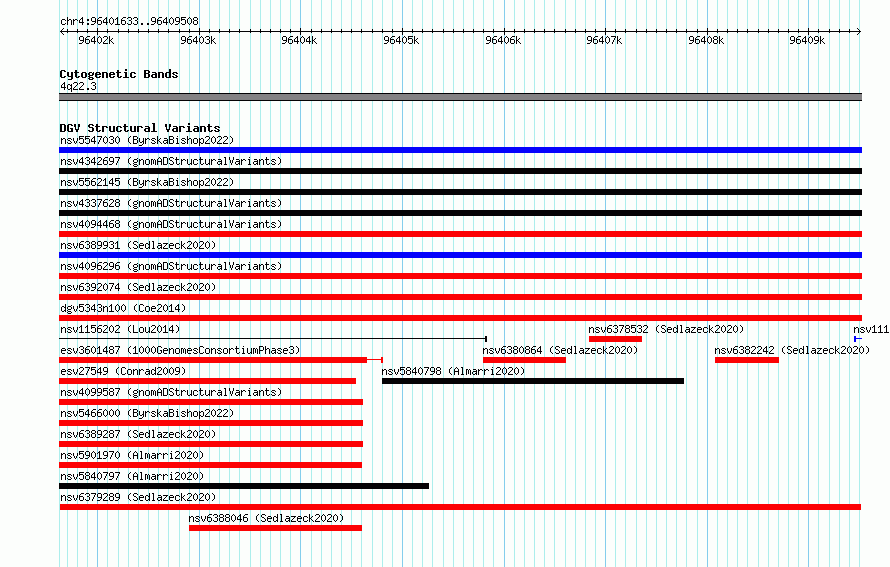Open the nsv4337628 (gnomADStructuralVariants) label
This screenshot has height=567, width=890.
coord(171,203)
